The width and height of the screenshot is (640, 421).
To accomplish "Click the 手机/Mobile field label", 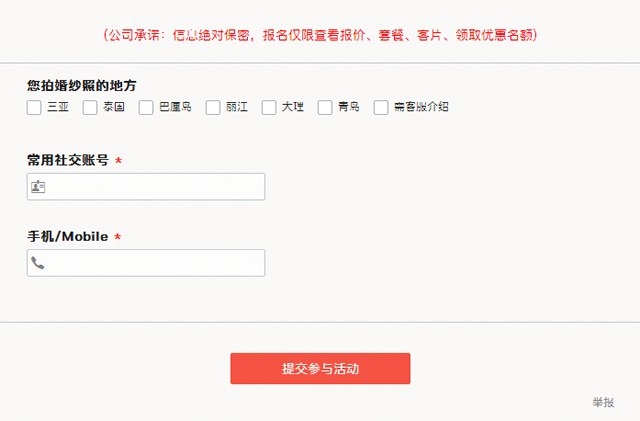I will click(67, 237).
